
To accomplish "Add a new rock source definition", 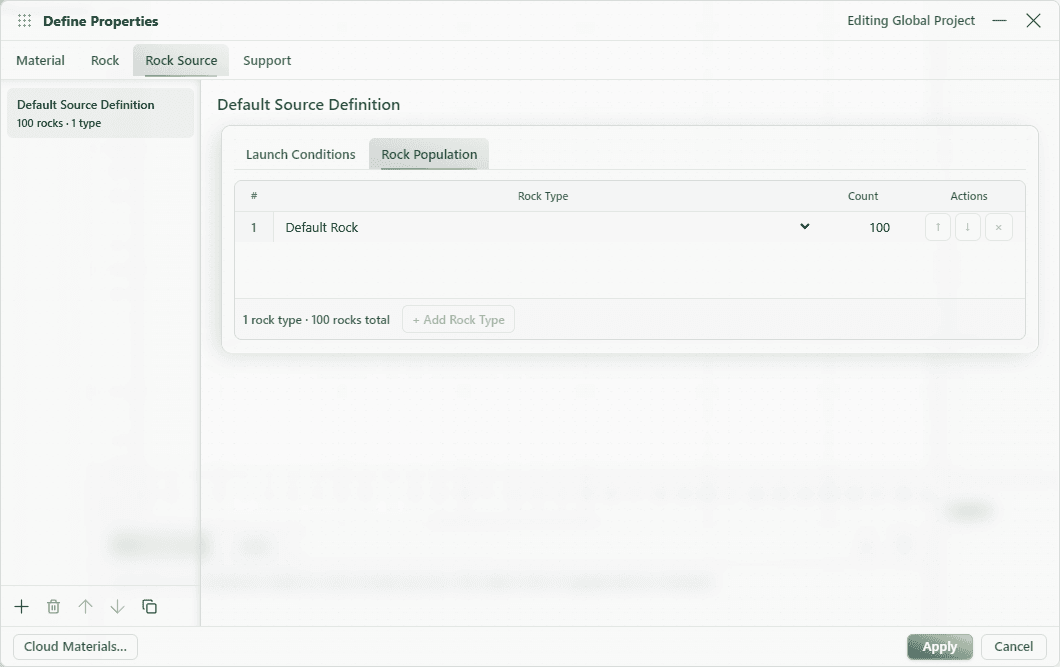I will 22,607.
